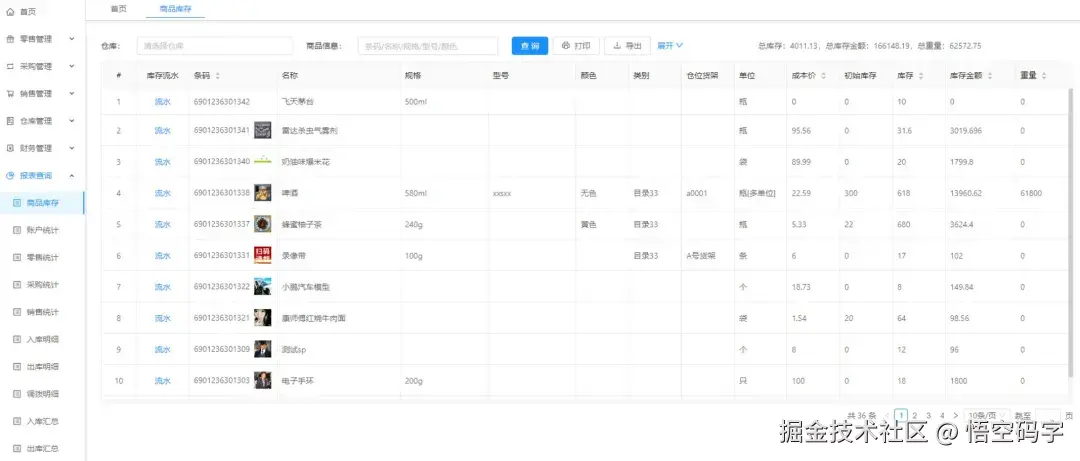This screenshot has height=461, width=1080.
Task: Open 调拨明细 in the sidebar
Action: coord(42,393)
